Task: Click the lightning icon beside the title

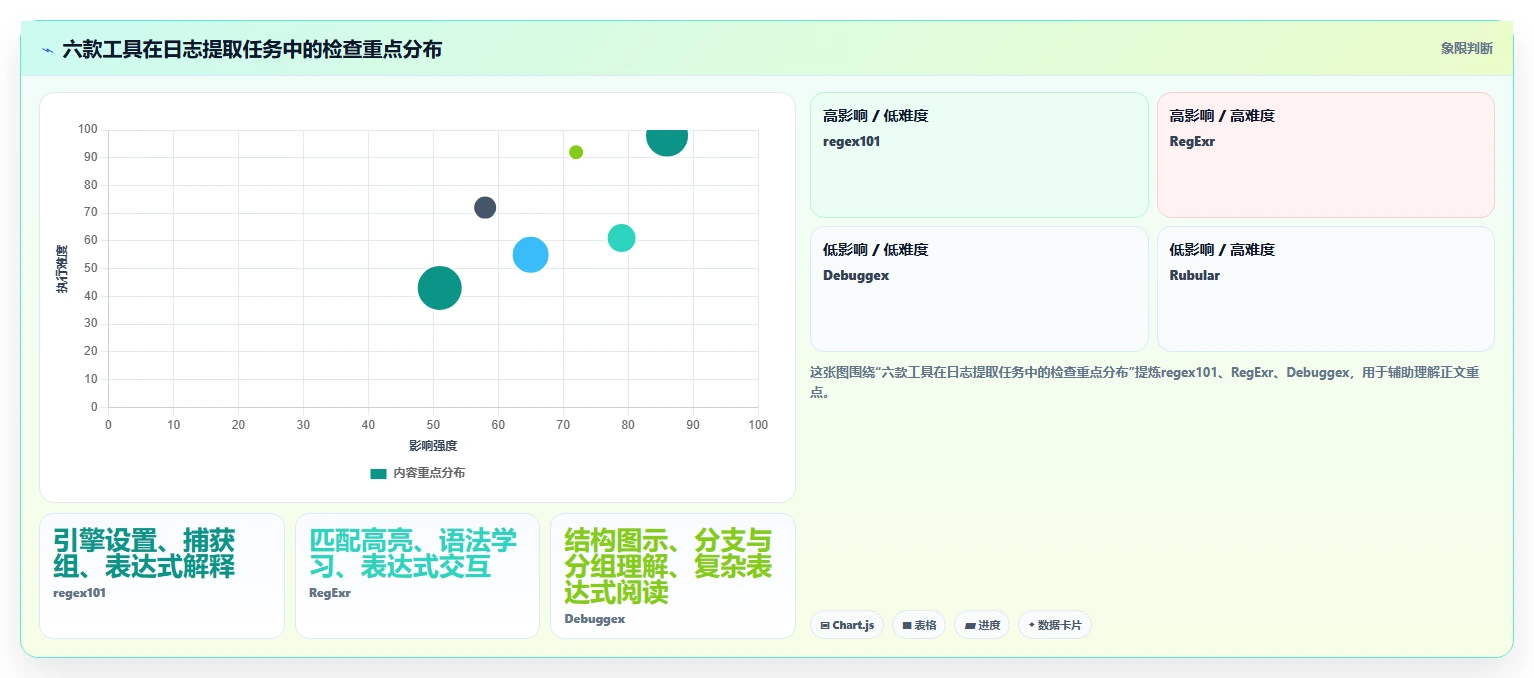Action: [x=47, y=50]
